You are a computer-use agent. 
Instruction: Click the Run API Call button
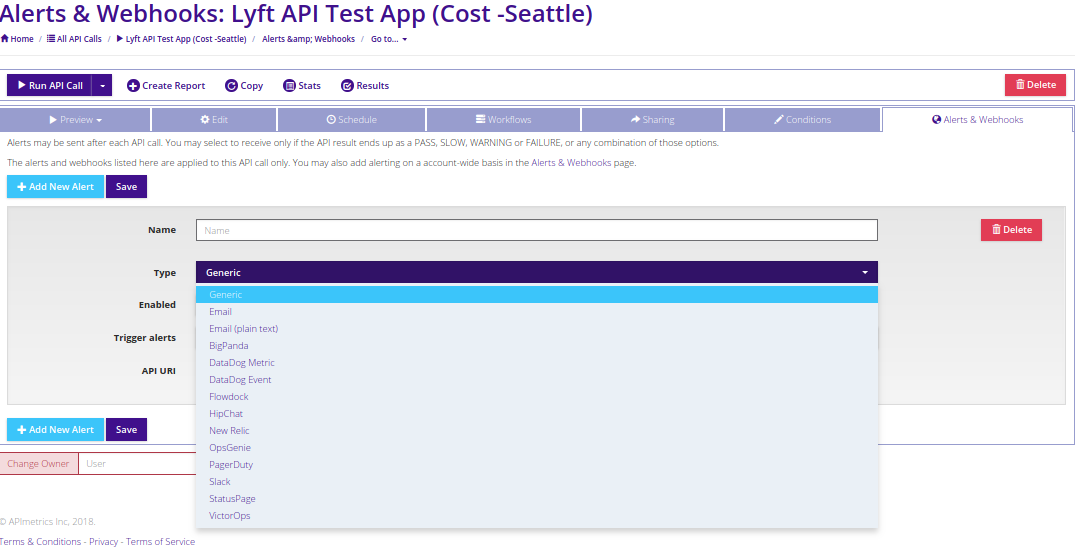pos(50,85)
